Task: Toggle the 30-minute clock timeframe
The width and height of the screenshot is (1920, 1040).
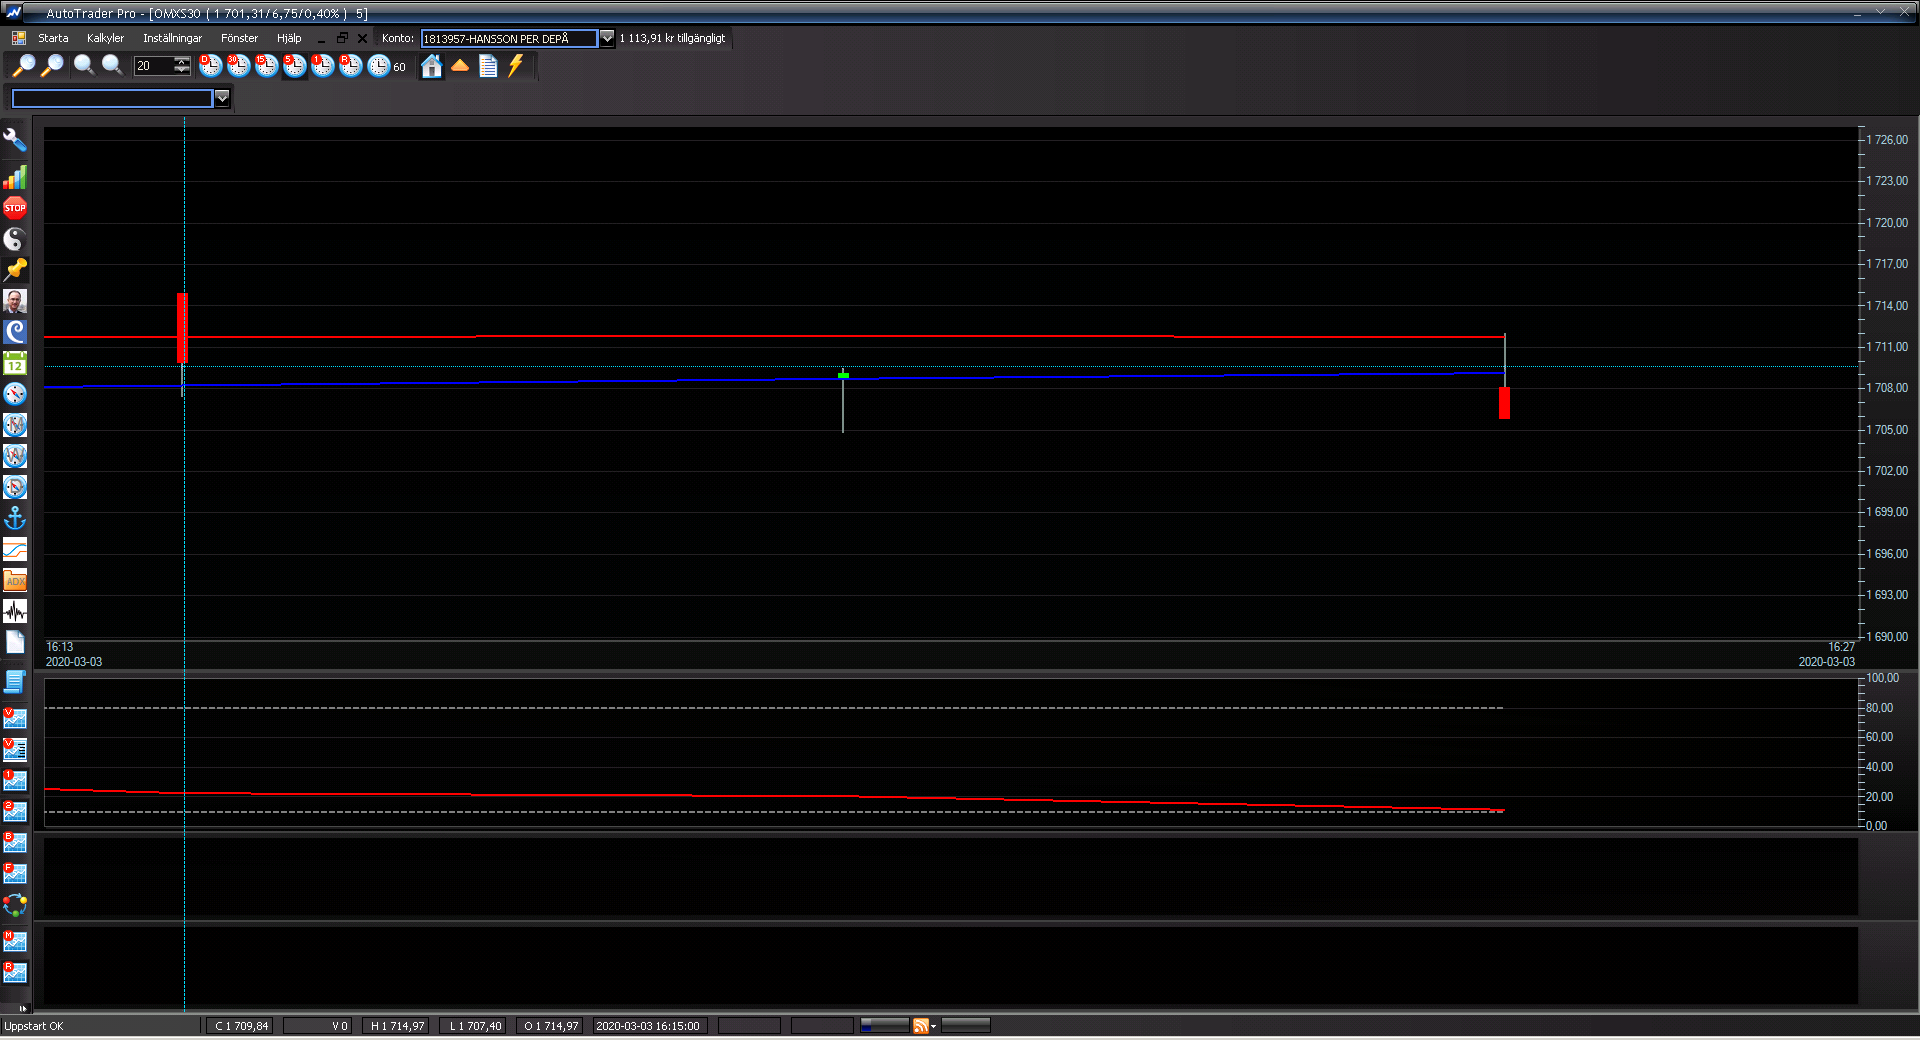Action: [x=238, y=66]
